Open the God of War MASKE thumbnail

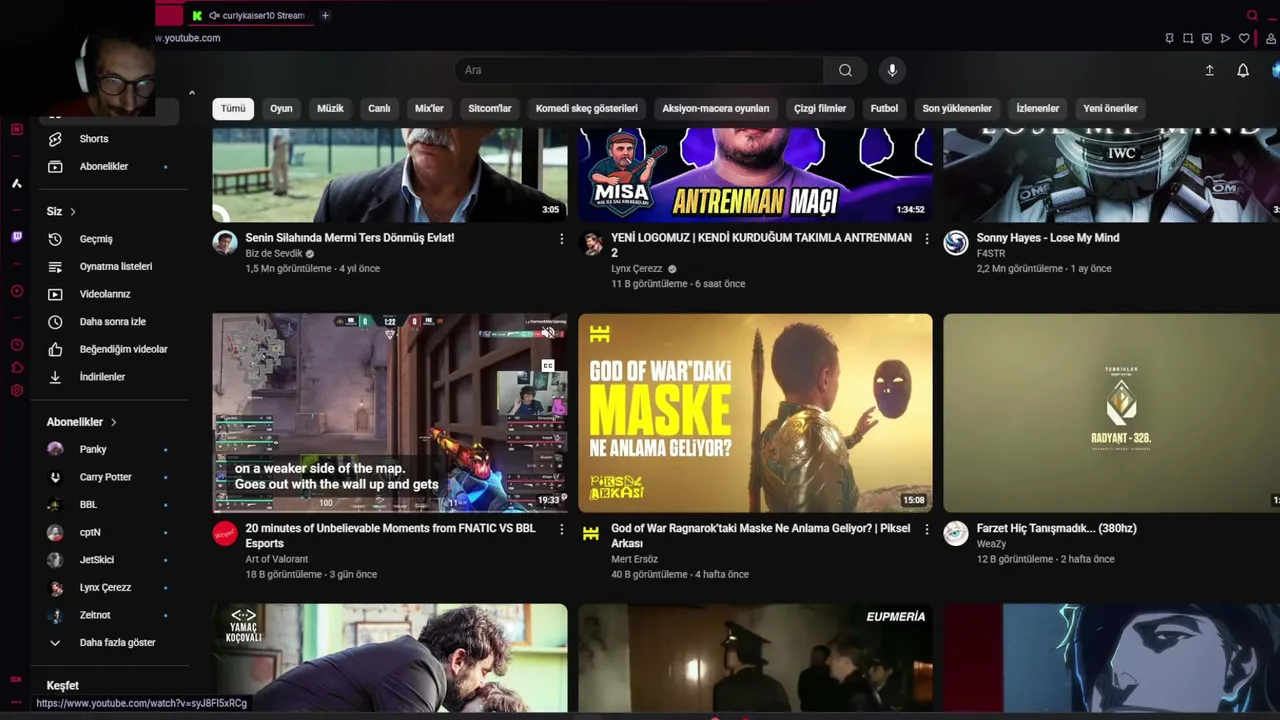click(x=755, y=413)
